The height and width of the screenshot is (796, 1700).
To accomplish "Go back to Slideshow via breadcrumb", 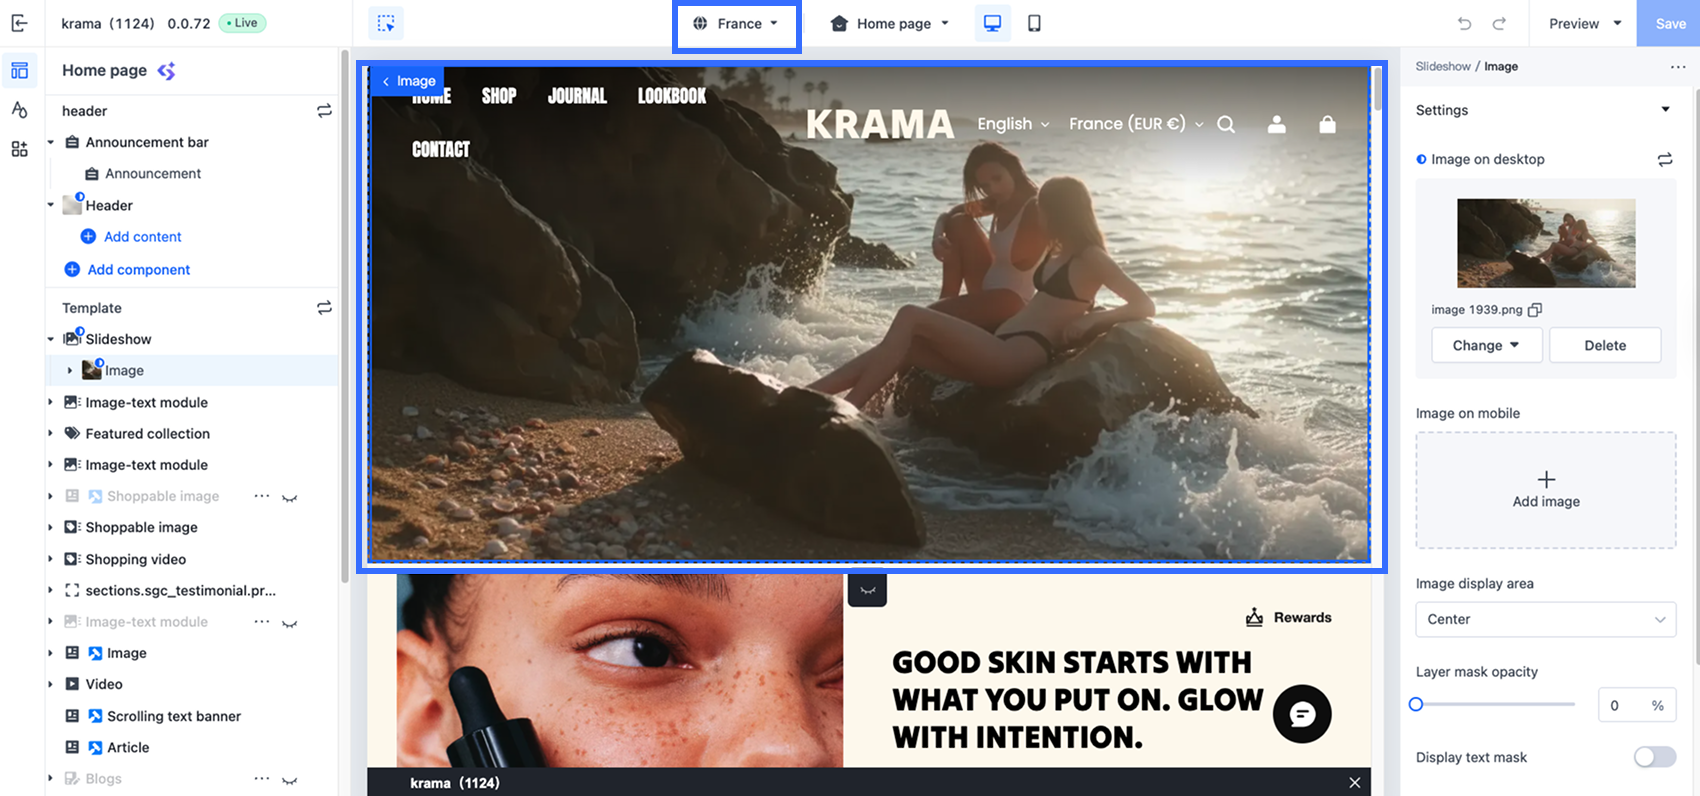I will click(1443, 67).
